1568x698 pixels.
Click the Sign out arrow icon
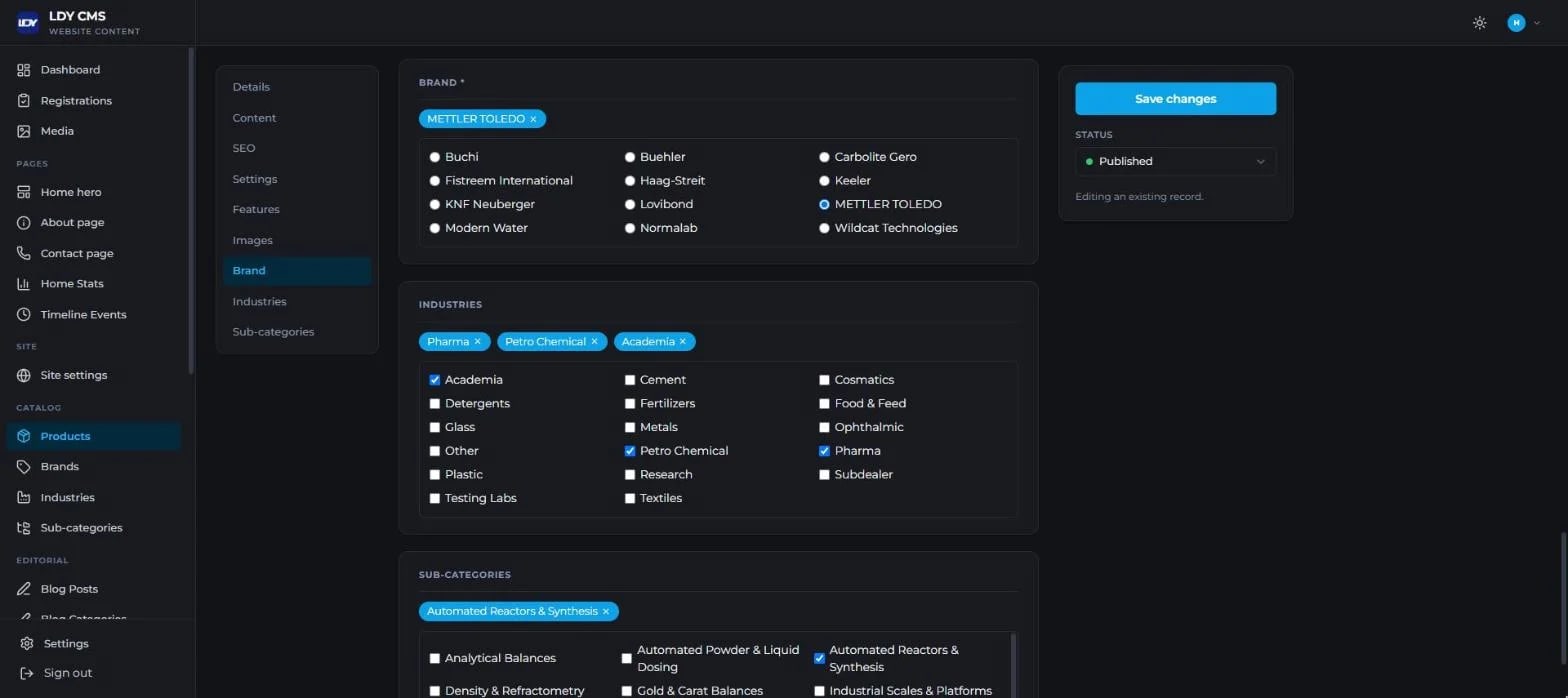[27, 674]
